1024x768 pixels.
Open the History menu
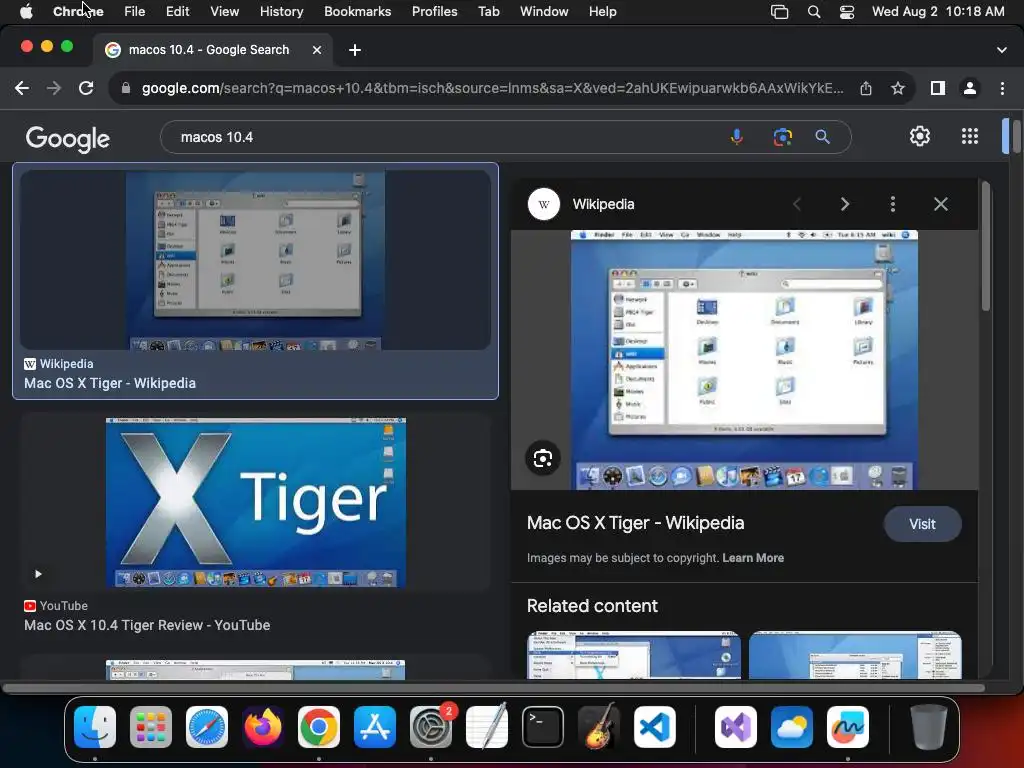(281, 12)
